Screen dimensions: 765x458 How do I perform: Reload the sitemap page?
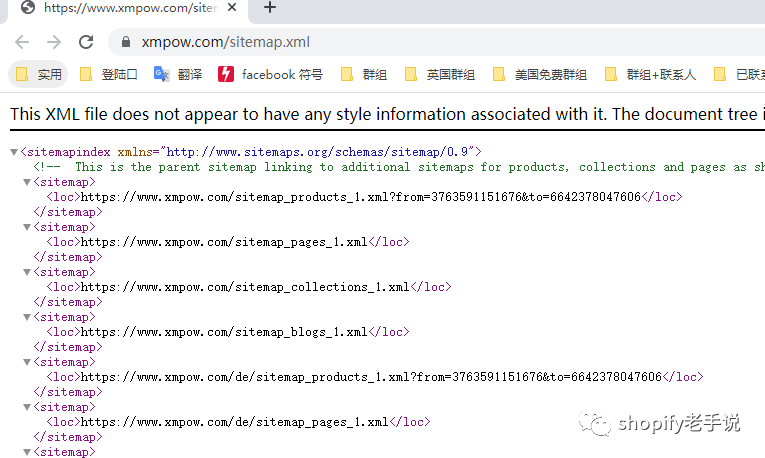coord(86,42)
